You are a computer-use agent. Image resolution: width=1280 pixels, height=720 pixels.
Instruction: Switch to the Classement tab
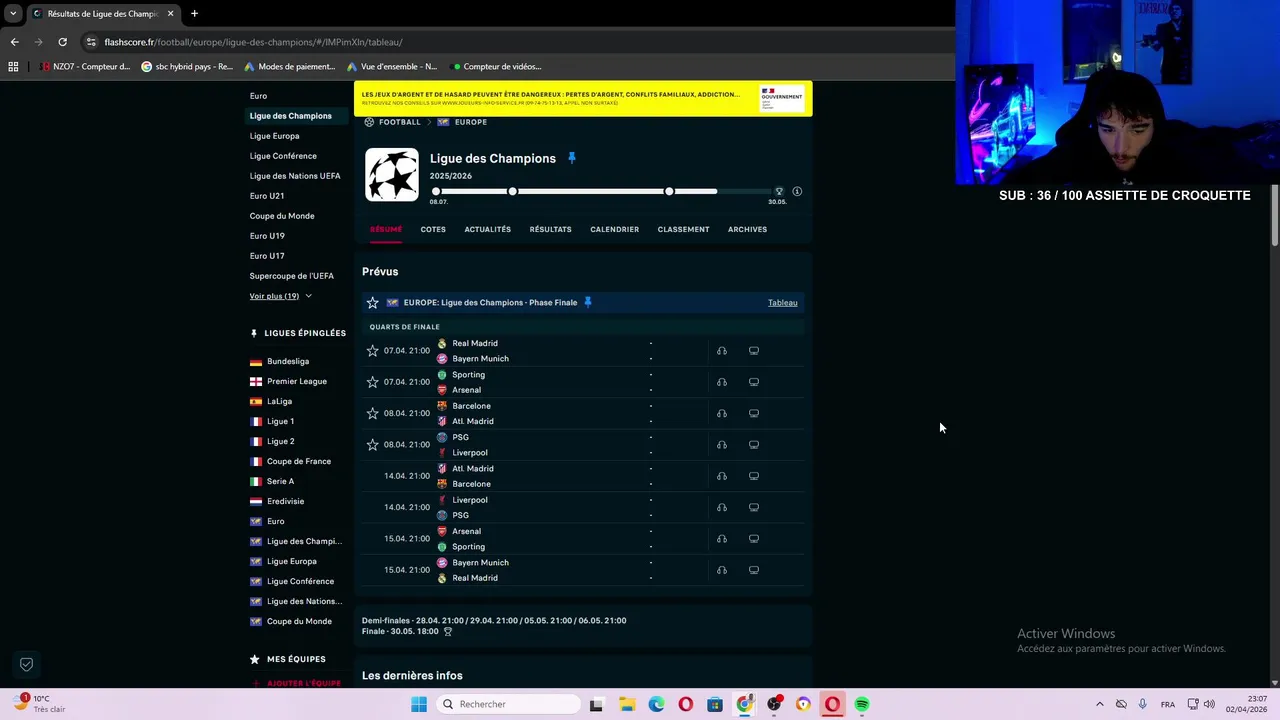[683, 229]
